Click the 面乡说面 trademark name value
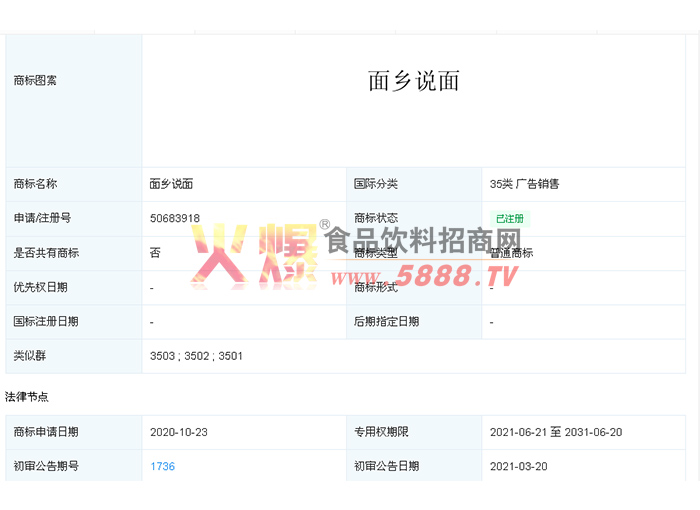This screenshot has height=510, width=700. (171, 184)
